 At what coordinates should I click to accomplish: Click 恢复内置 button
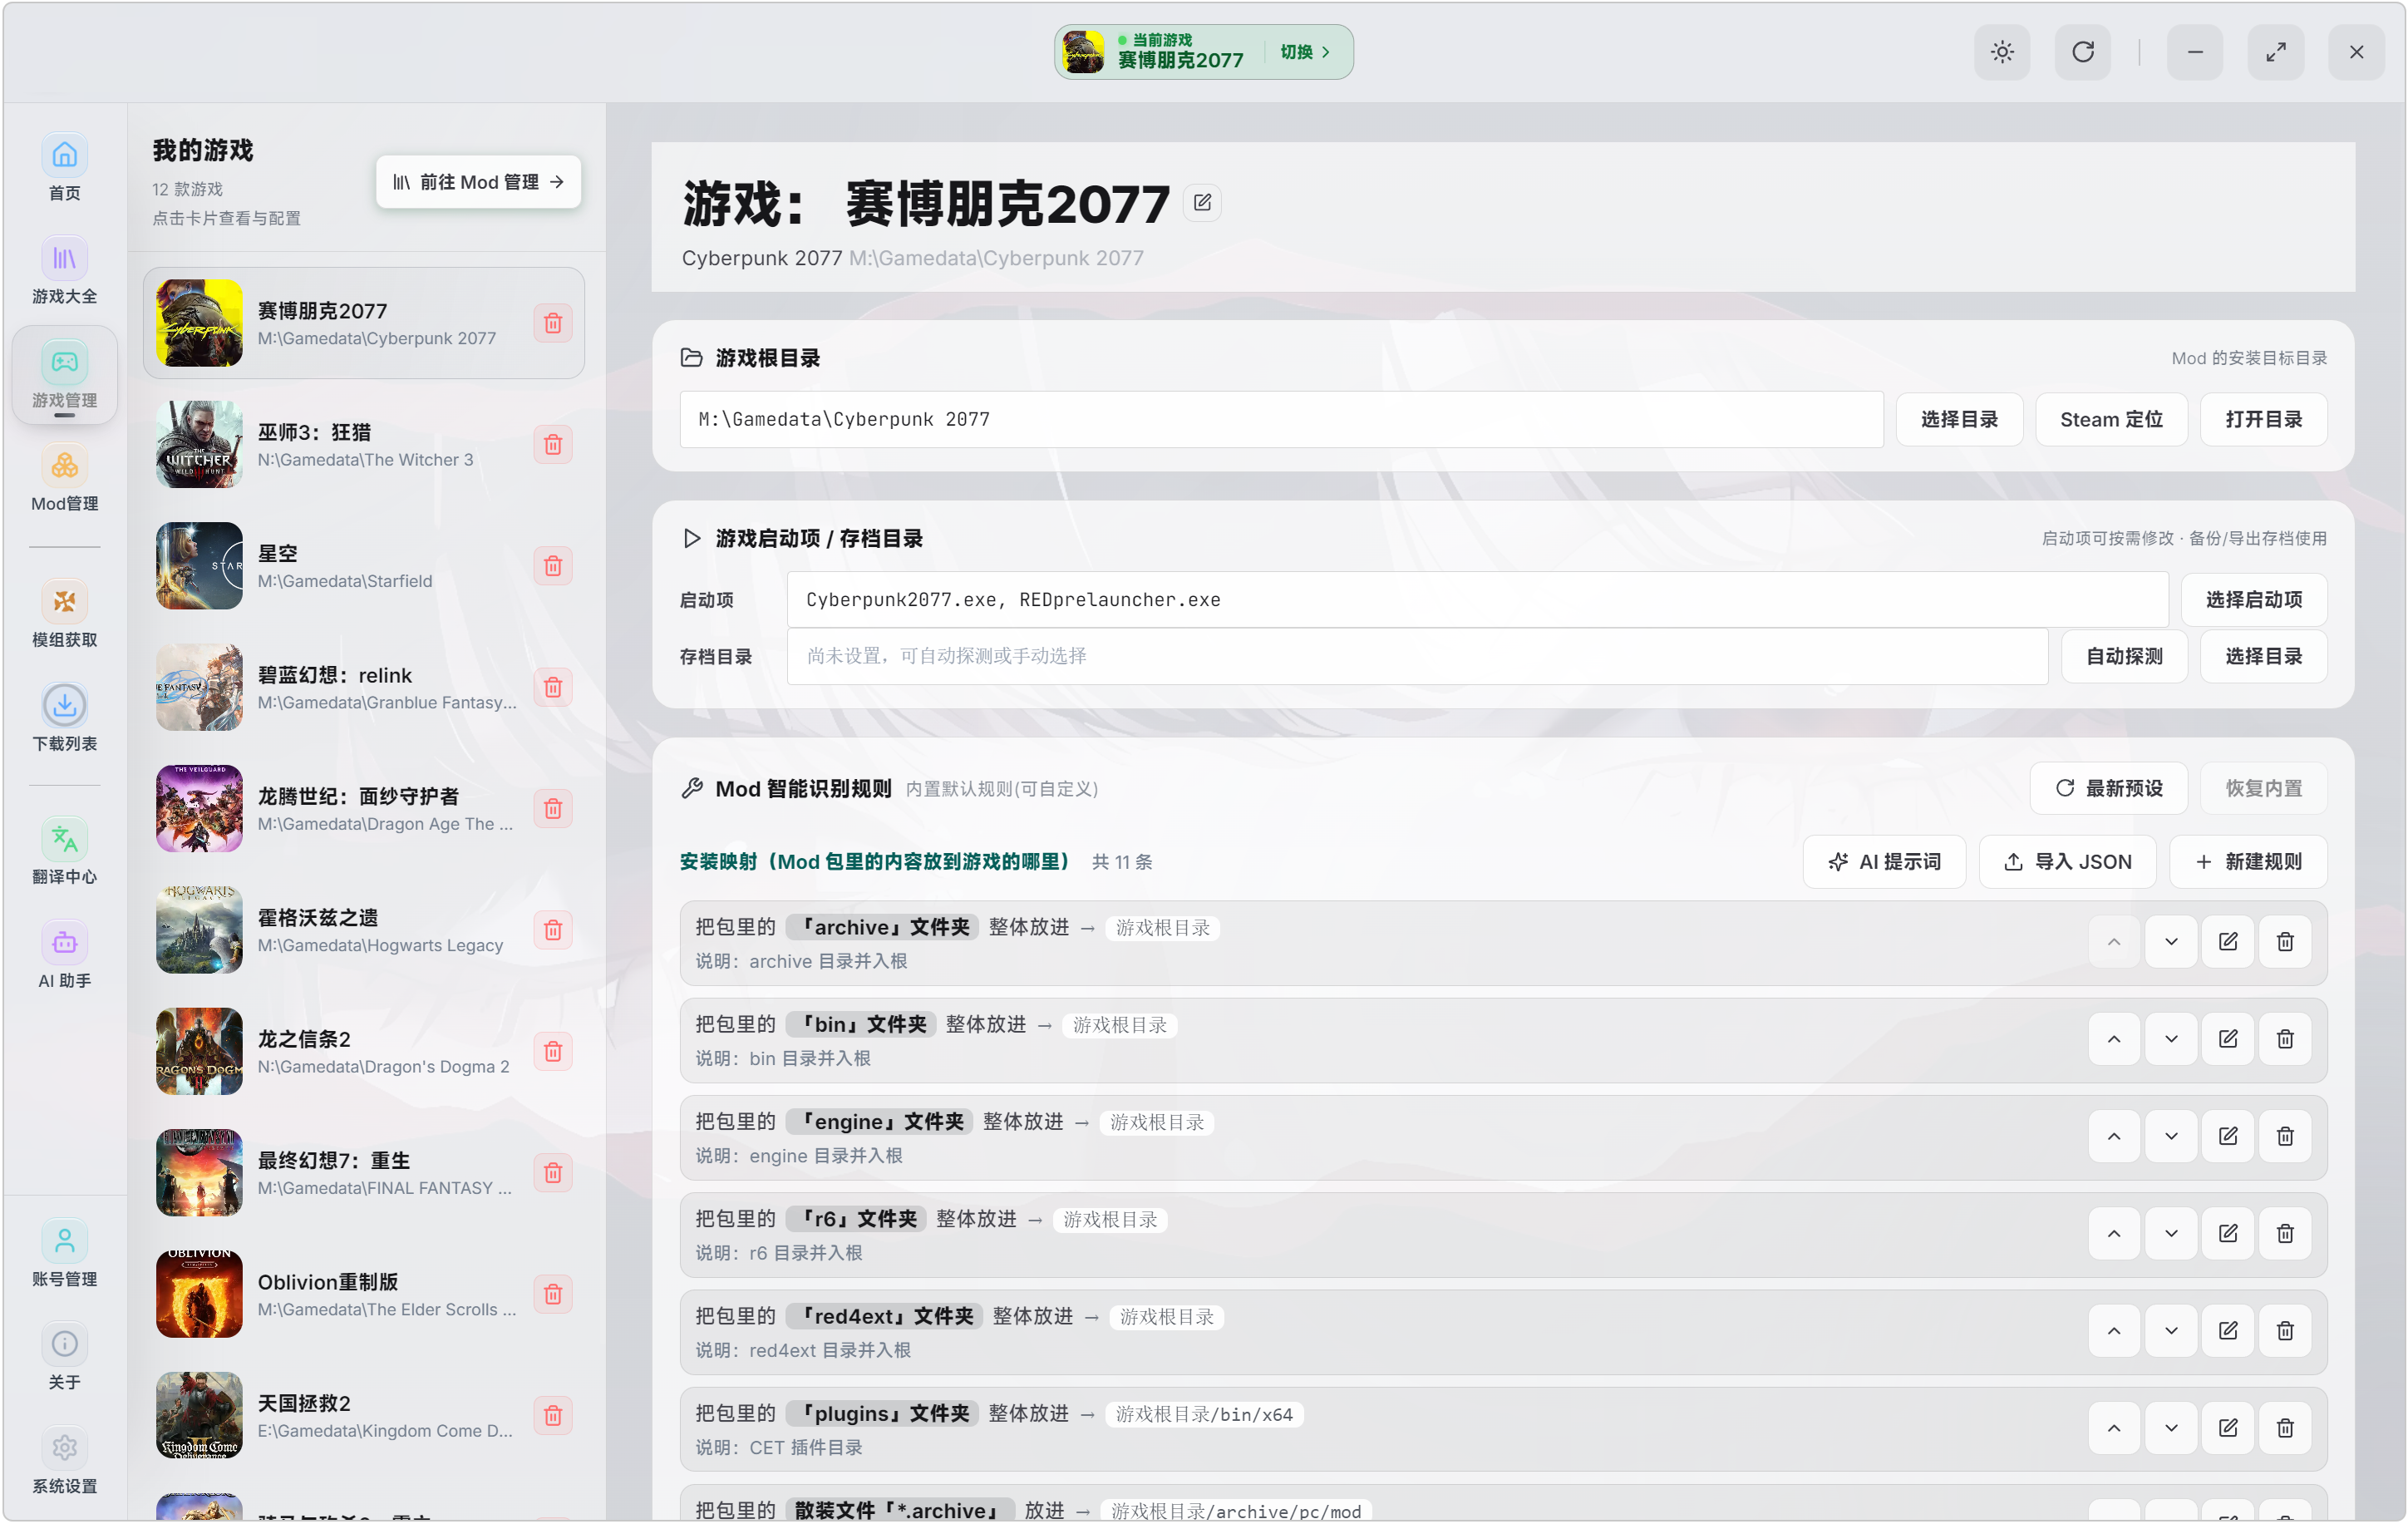2265,789
